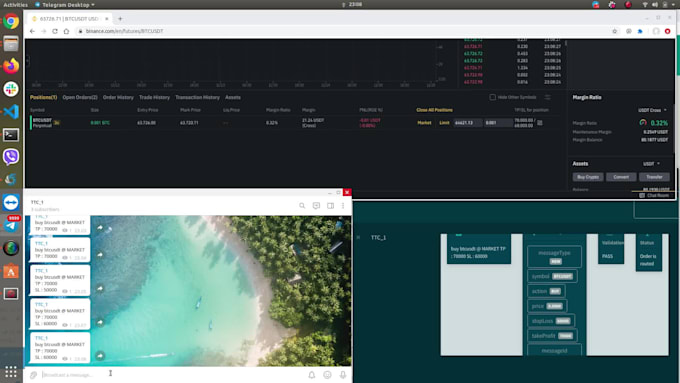Click the voice message microphone icon

[343, 375]
